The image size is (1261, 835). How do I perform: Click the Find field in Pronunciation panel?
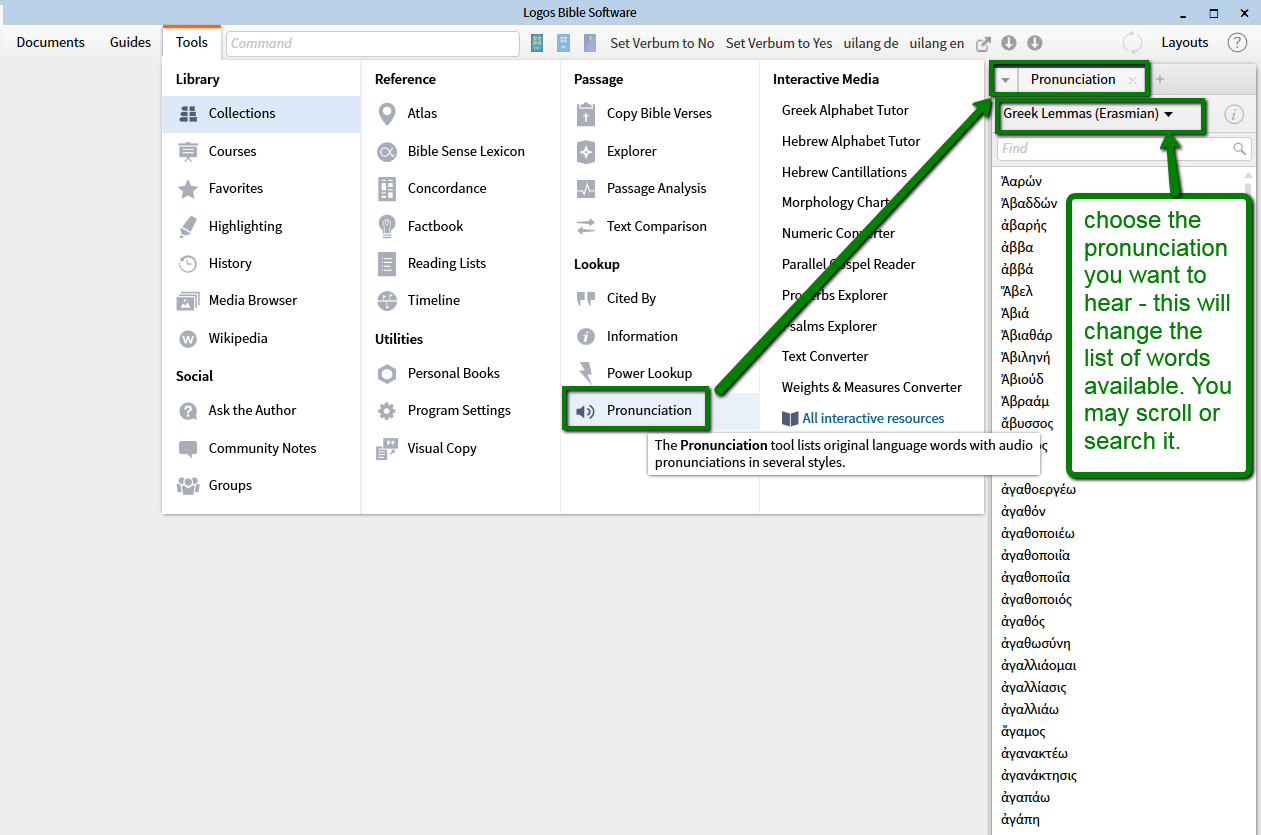1124,148
